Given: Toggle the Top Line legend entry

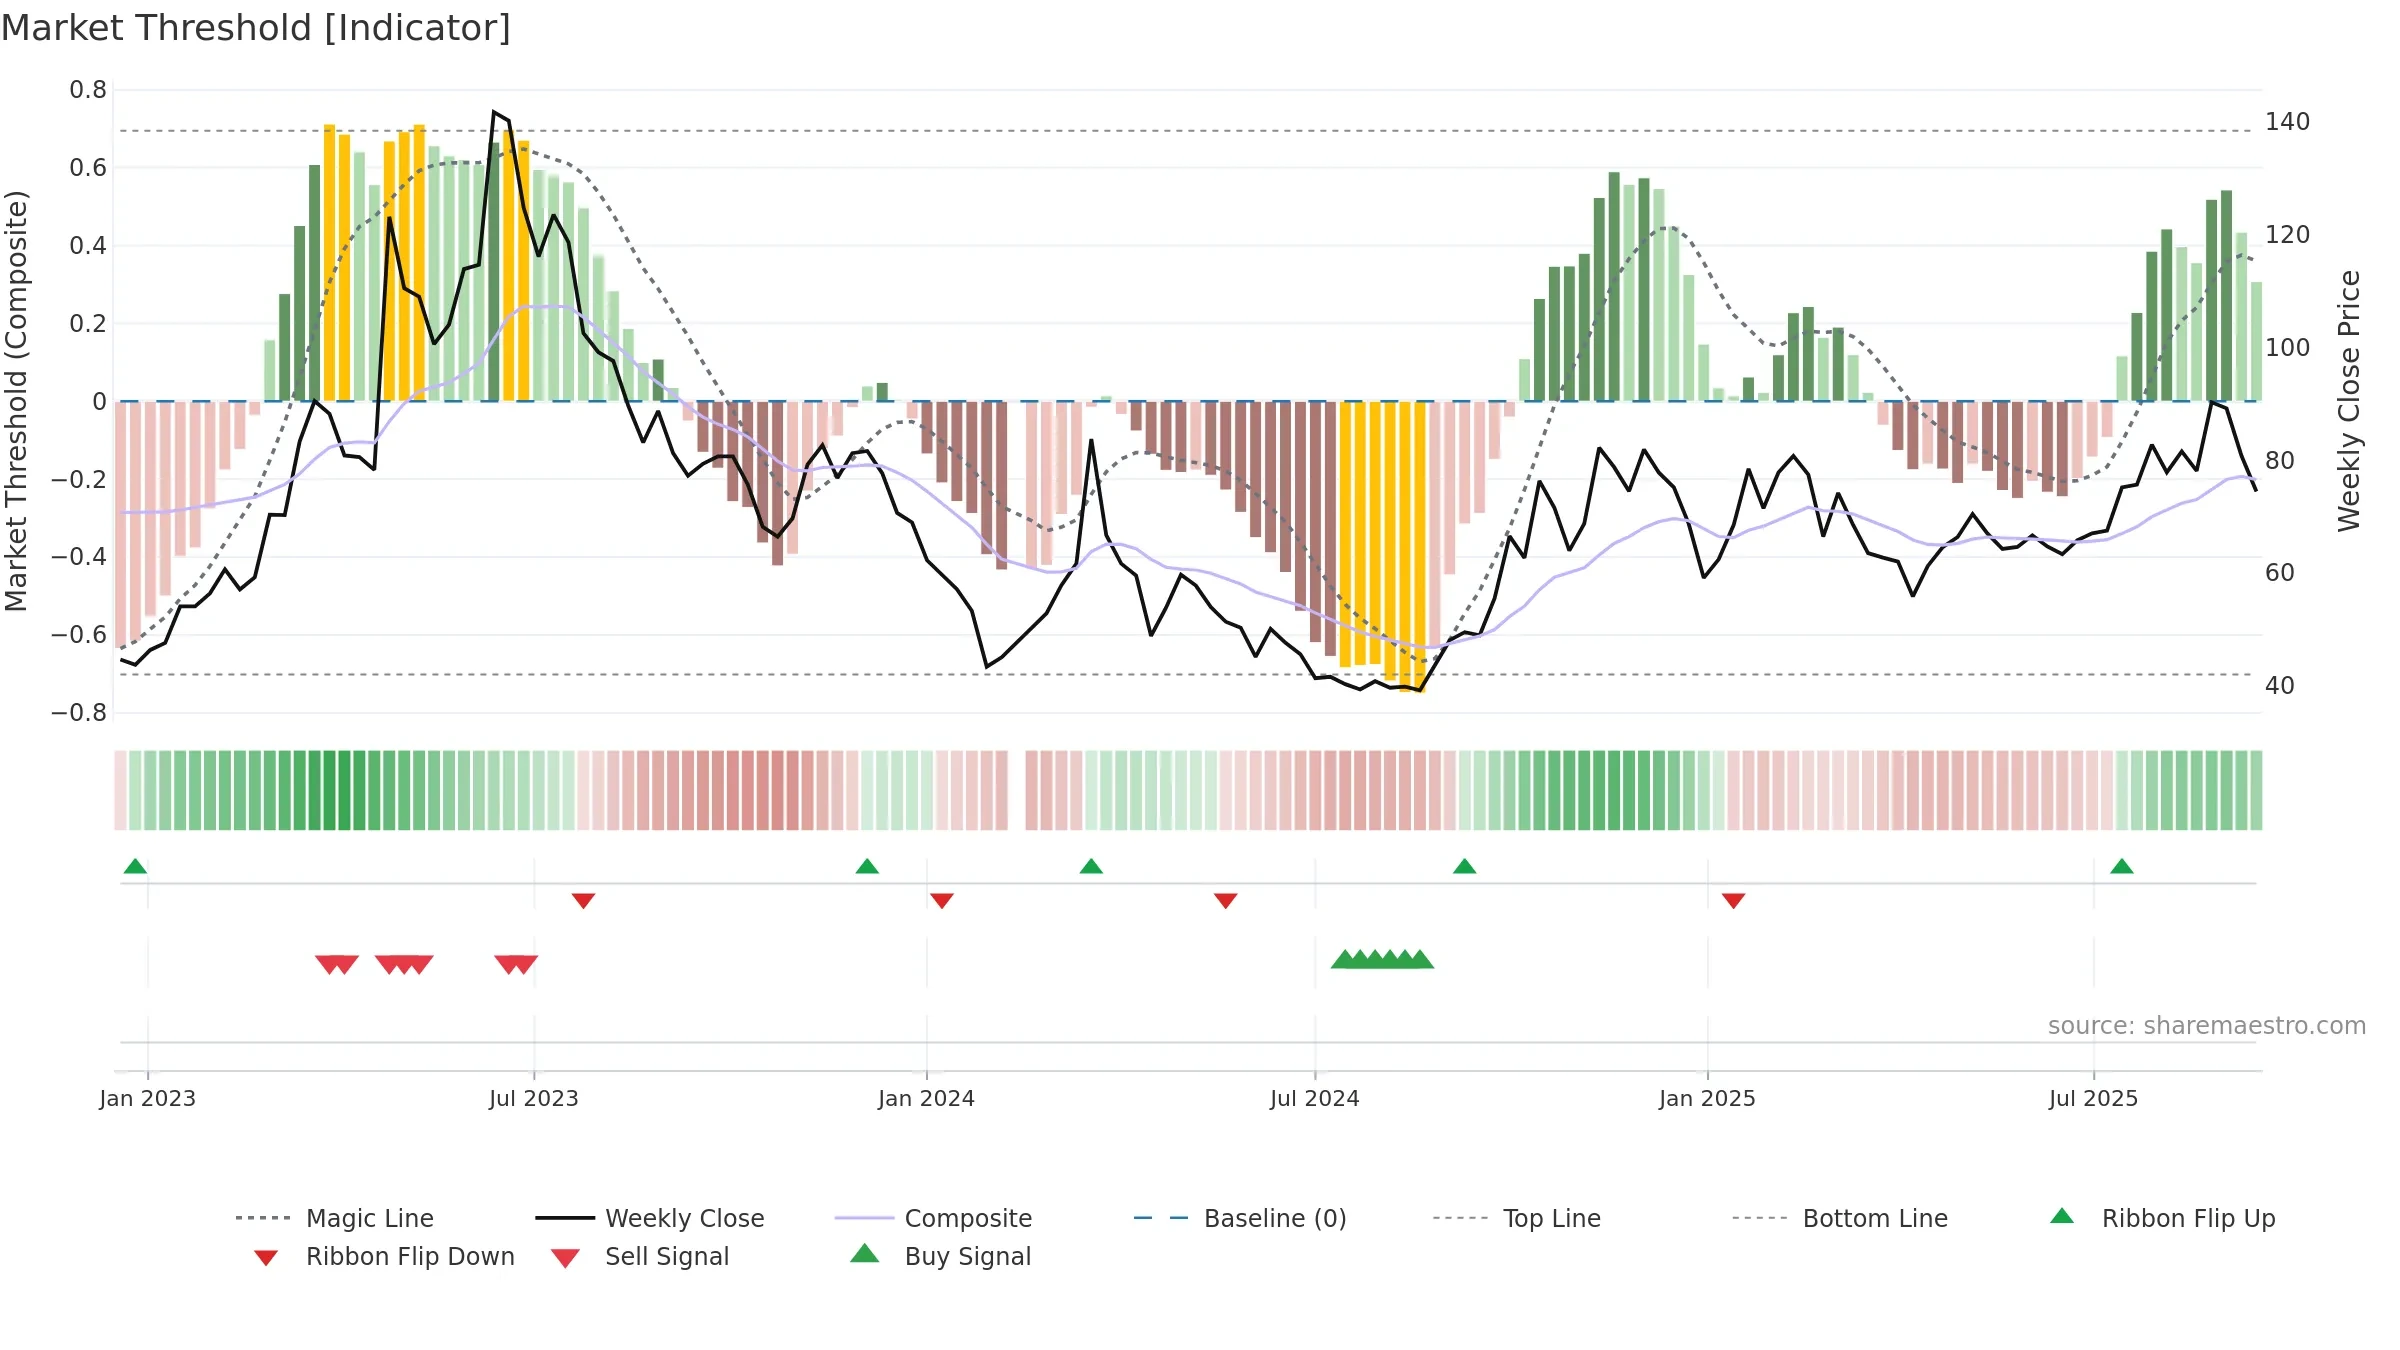Looking at the screenshot, I should click(x=1516, y=1218).
